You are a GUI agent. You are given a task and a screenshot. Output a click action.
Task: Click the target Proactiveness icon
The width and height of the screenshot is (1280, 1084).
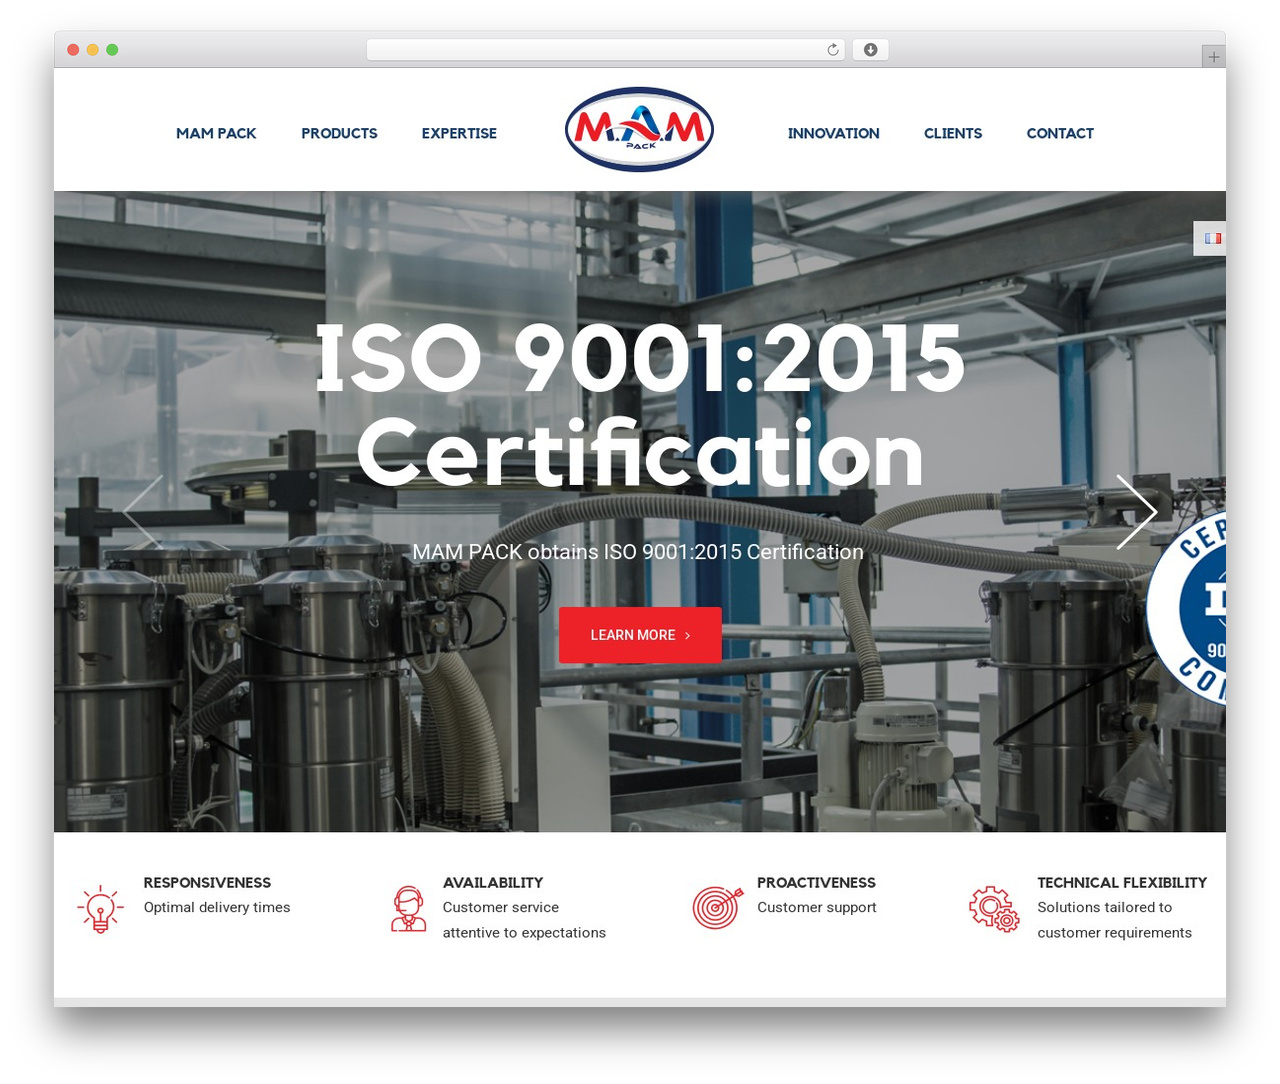(x=718, y=908)
